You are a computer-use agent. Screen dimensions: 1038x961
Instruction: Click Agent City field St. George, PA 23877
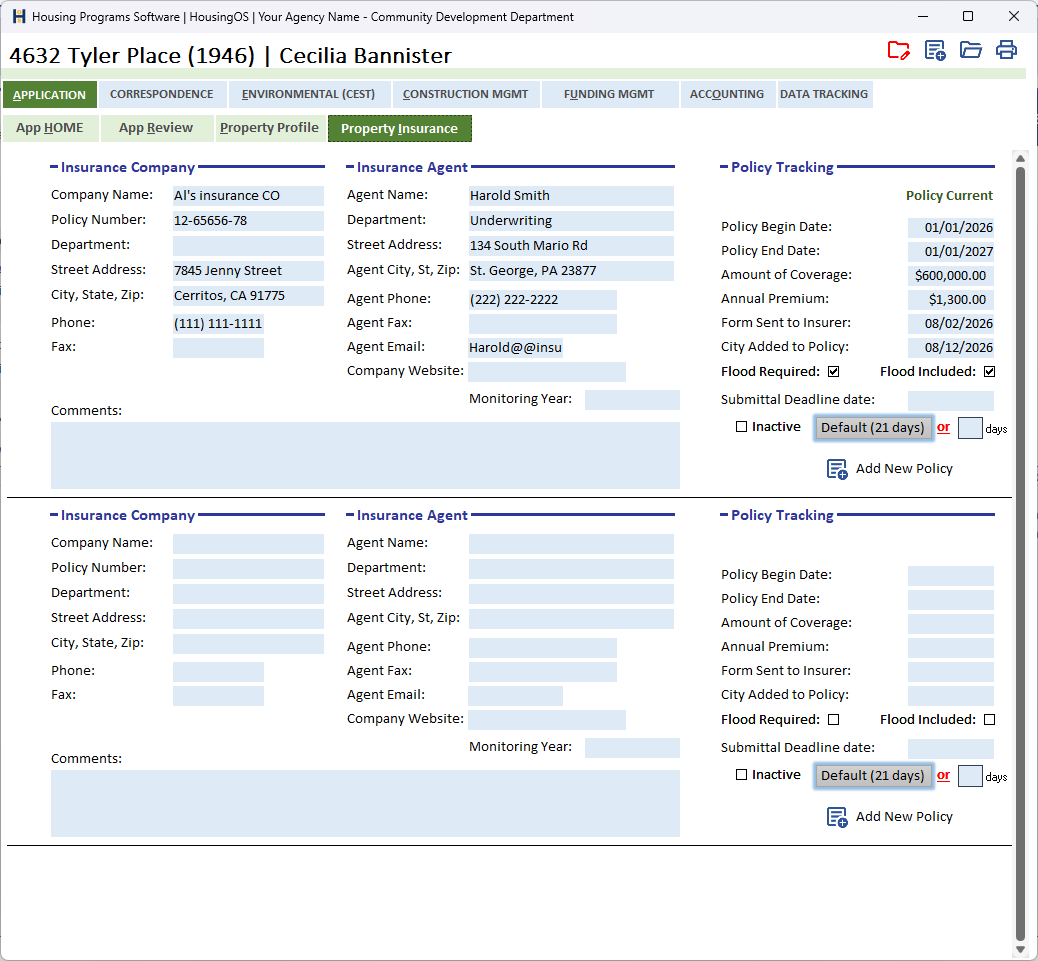[x=571, y=271]
